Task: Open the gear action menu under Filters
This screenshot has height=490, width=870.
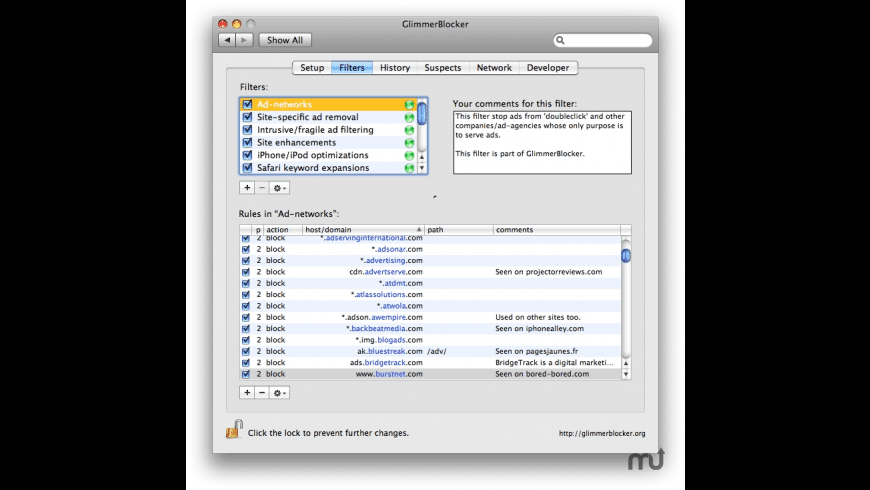Action: click(279, 188)
